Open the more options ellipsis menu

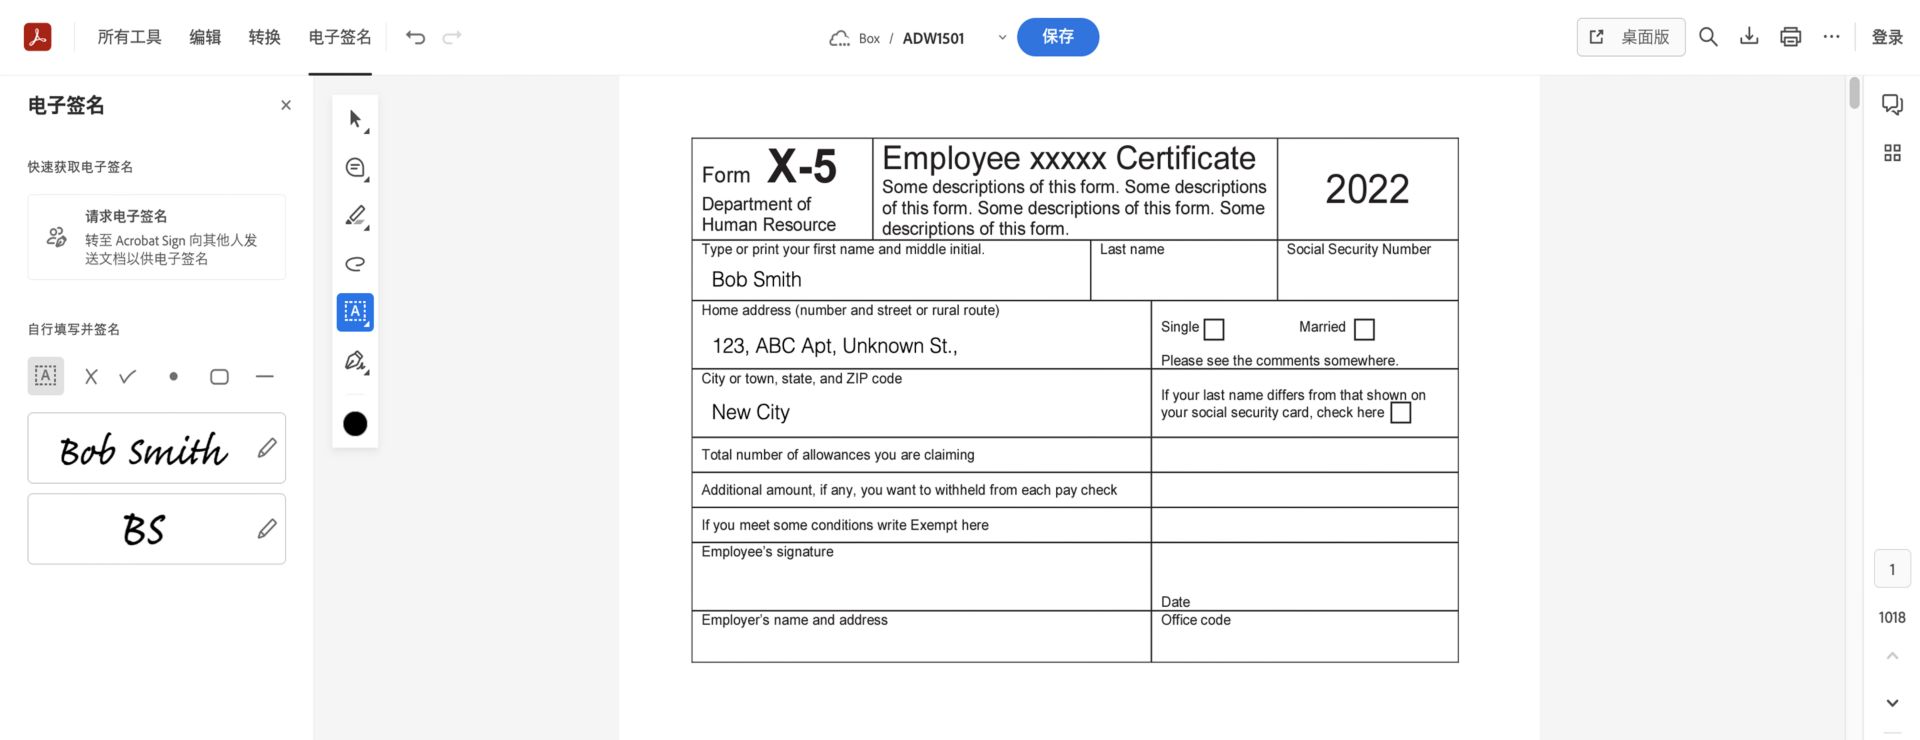point(1831,37)
